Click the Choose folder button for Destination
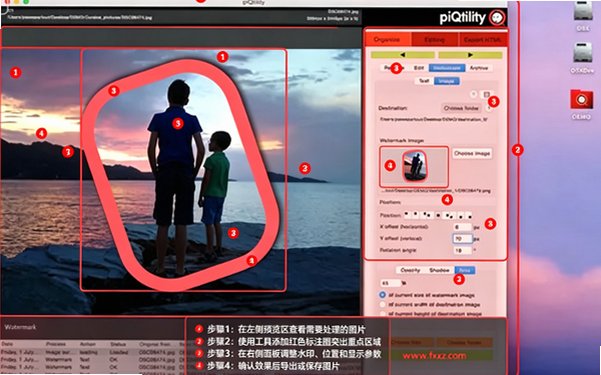This screenshot has width=601, height=375. (461, 108)
